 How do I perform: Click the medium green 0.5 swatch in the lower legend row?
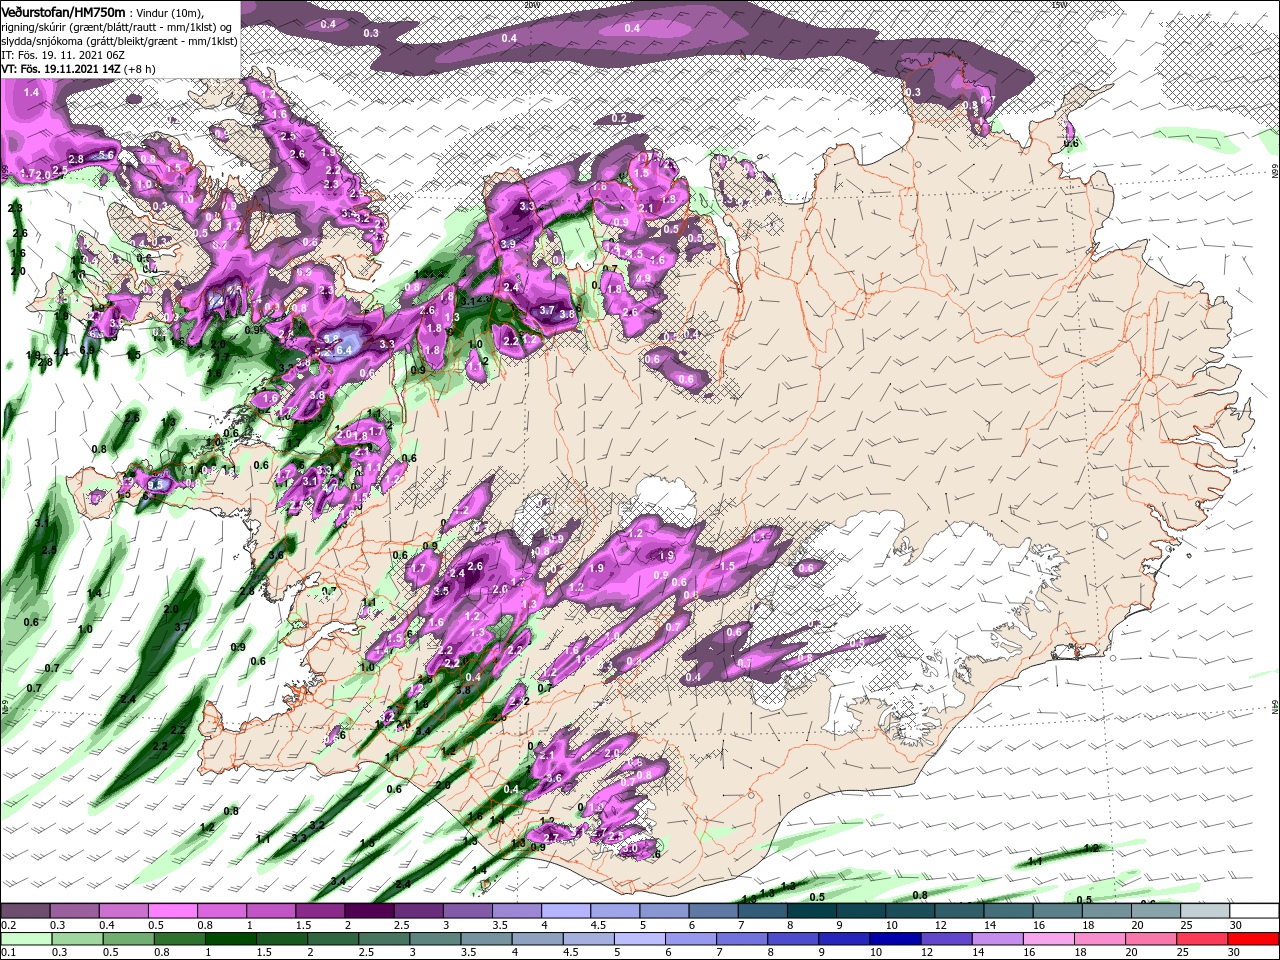click(x=128, y=939)
